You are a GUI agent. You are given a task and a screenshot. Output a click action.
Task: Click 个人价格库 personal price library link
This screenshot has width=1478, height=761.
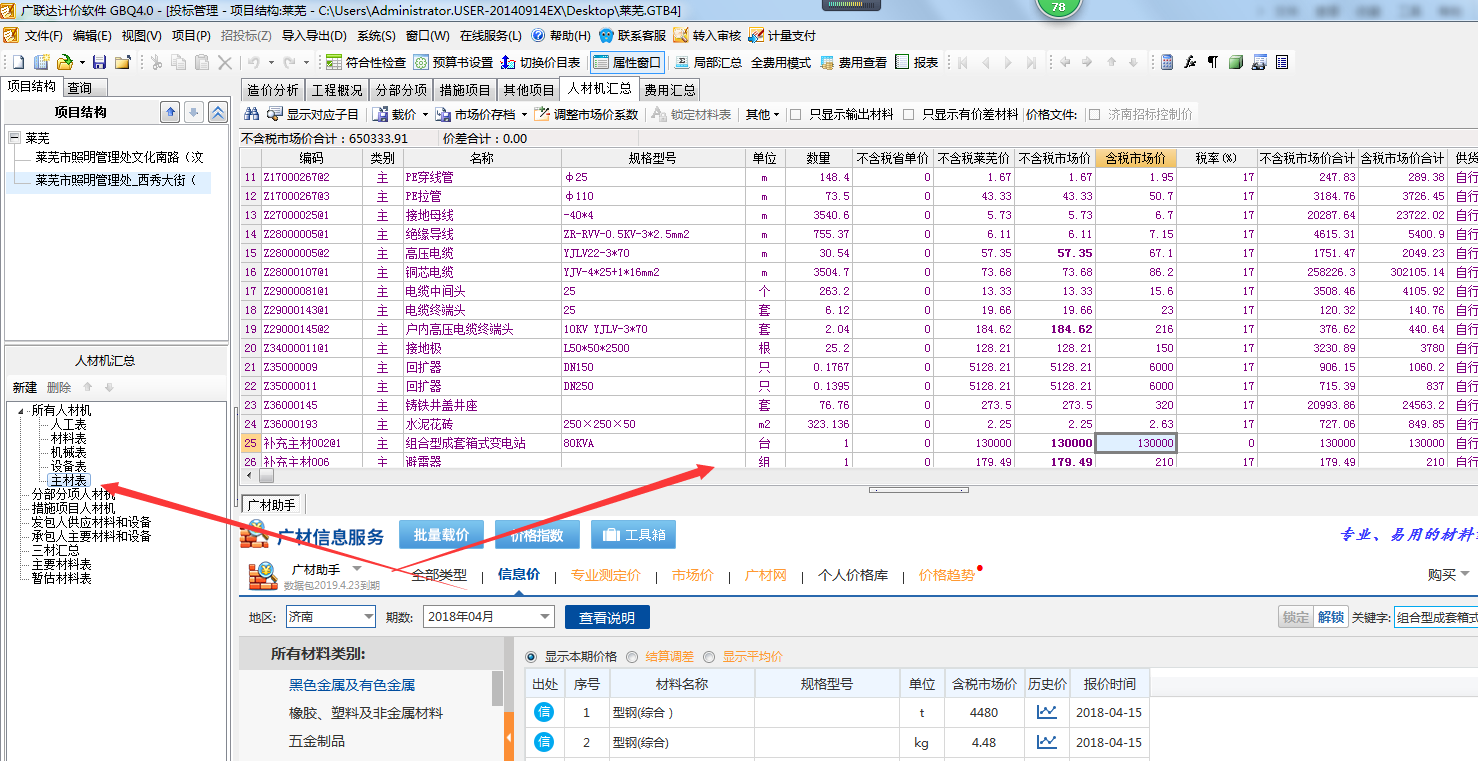853,575
